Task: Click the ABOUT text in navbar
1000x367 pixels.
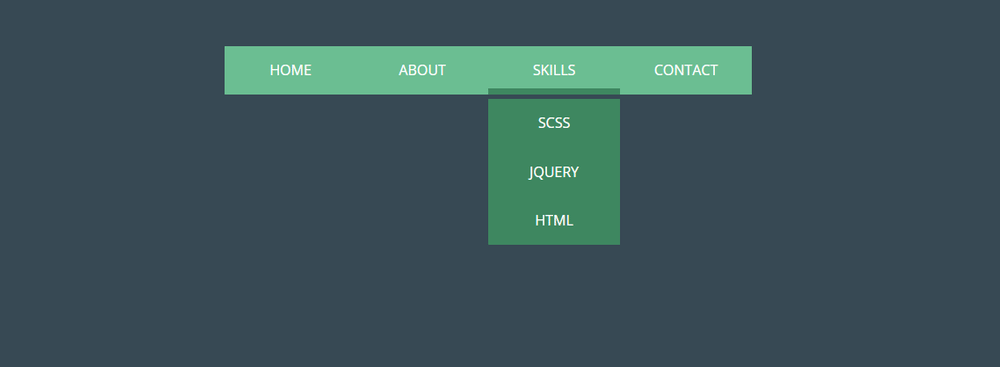Action: [x=422, y=70]
